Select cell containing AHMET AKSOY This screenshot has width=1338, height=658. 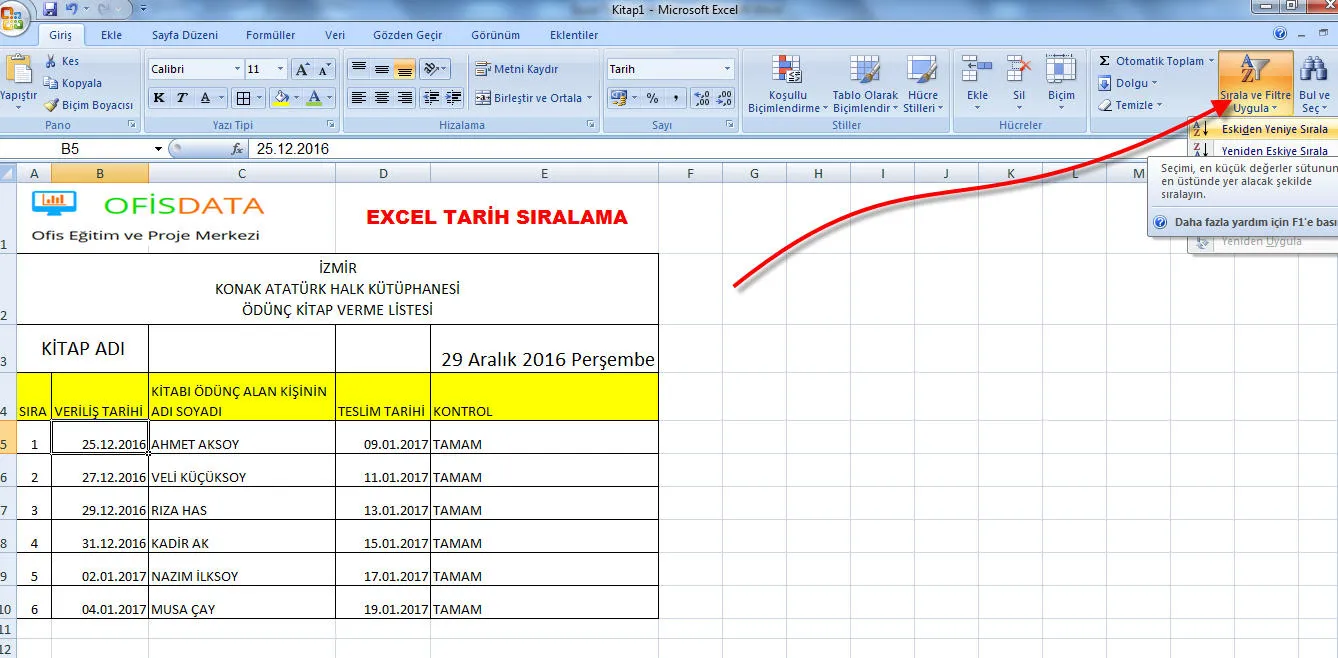(241, 444)
